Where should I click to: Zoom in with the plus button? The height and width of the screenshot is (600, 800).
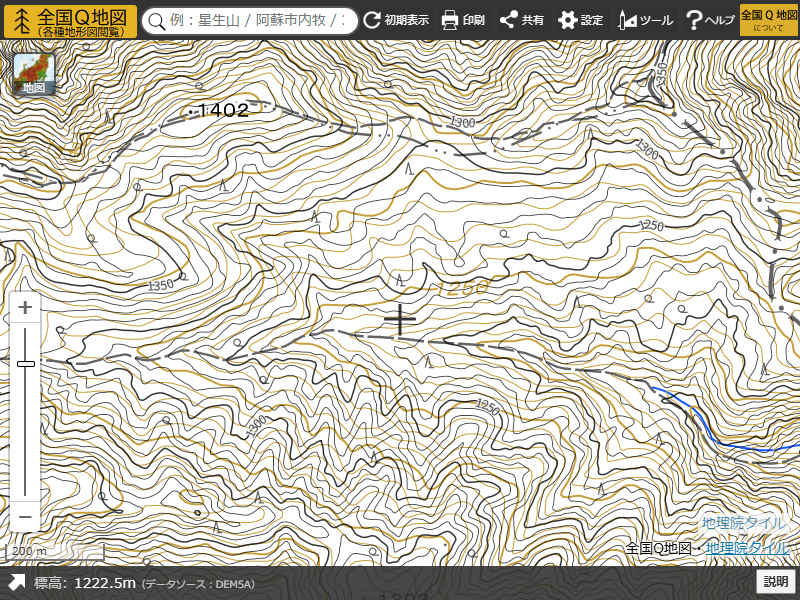[x=26, y=308]
